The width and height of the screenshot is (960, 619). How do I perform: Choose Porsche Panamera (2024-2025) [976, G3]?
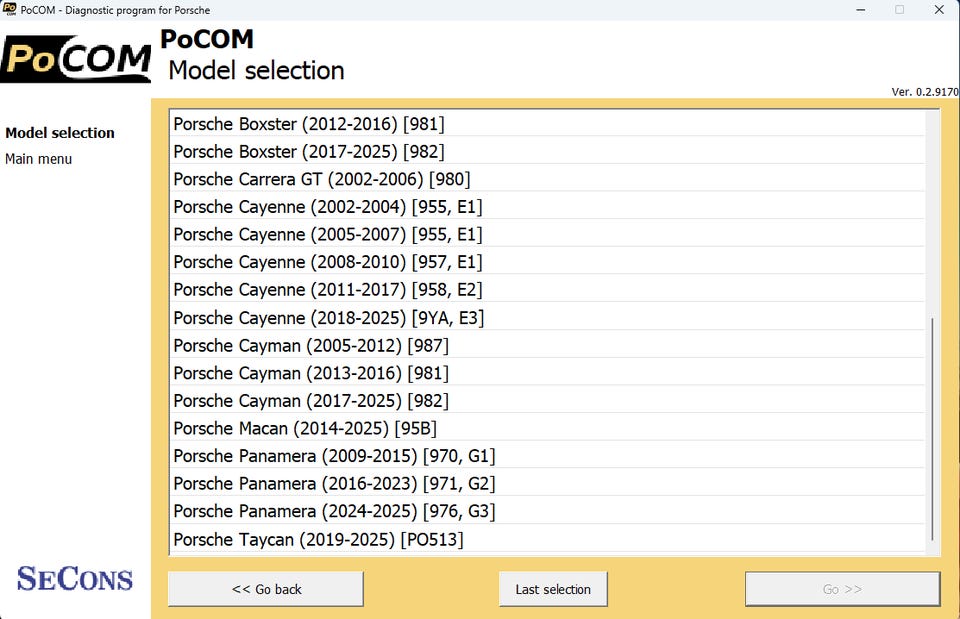pos(334,511)
